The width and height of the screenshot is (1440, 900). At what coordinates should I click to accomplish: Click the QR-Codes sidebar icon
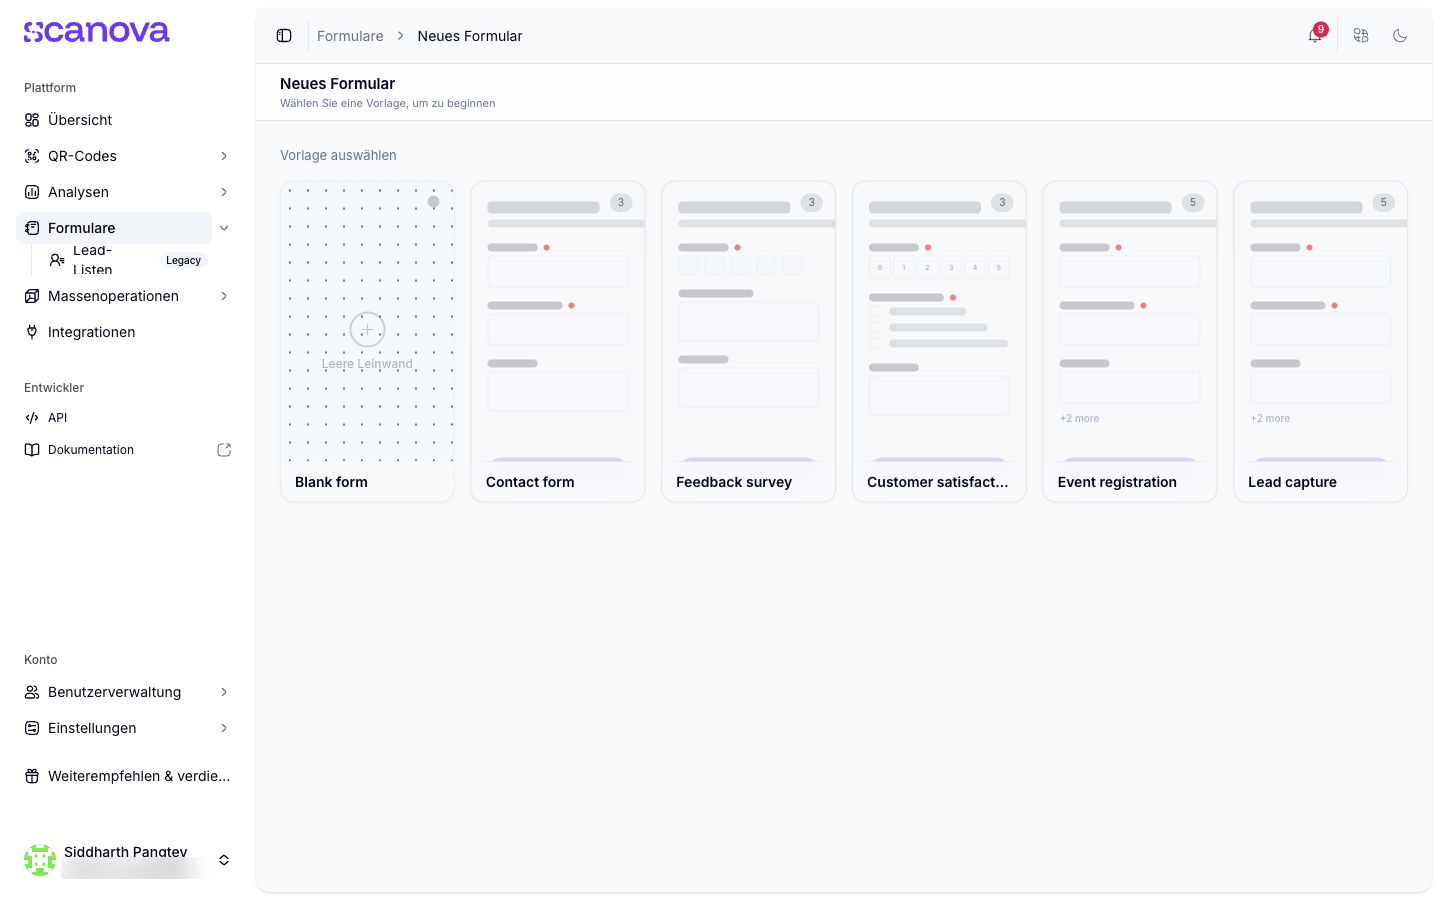point(32,156)
